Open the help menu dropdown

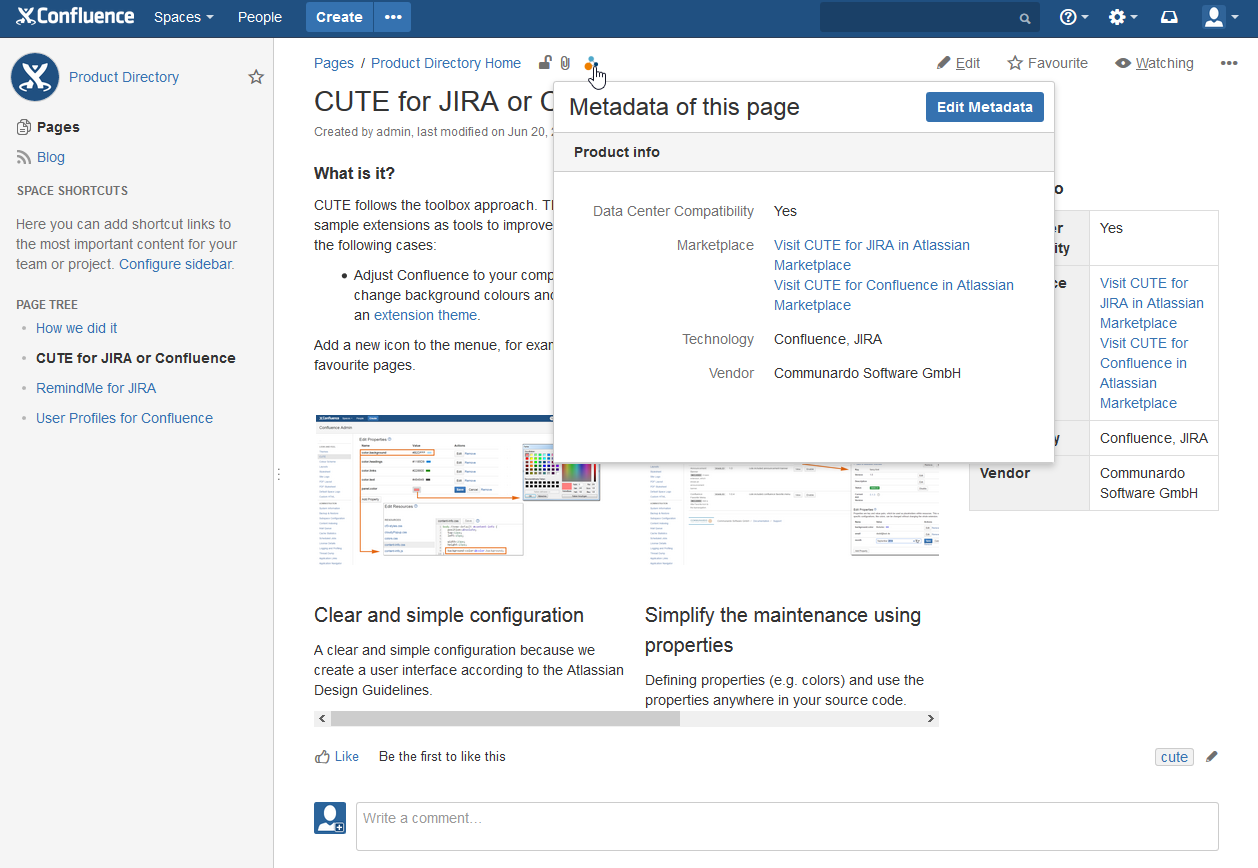pos(1074,17)
